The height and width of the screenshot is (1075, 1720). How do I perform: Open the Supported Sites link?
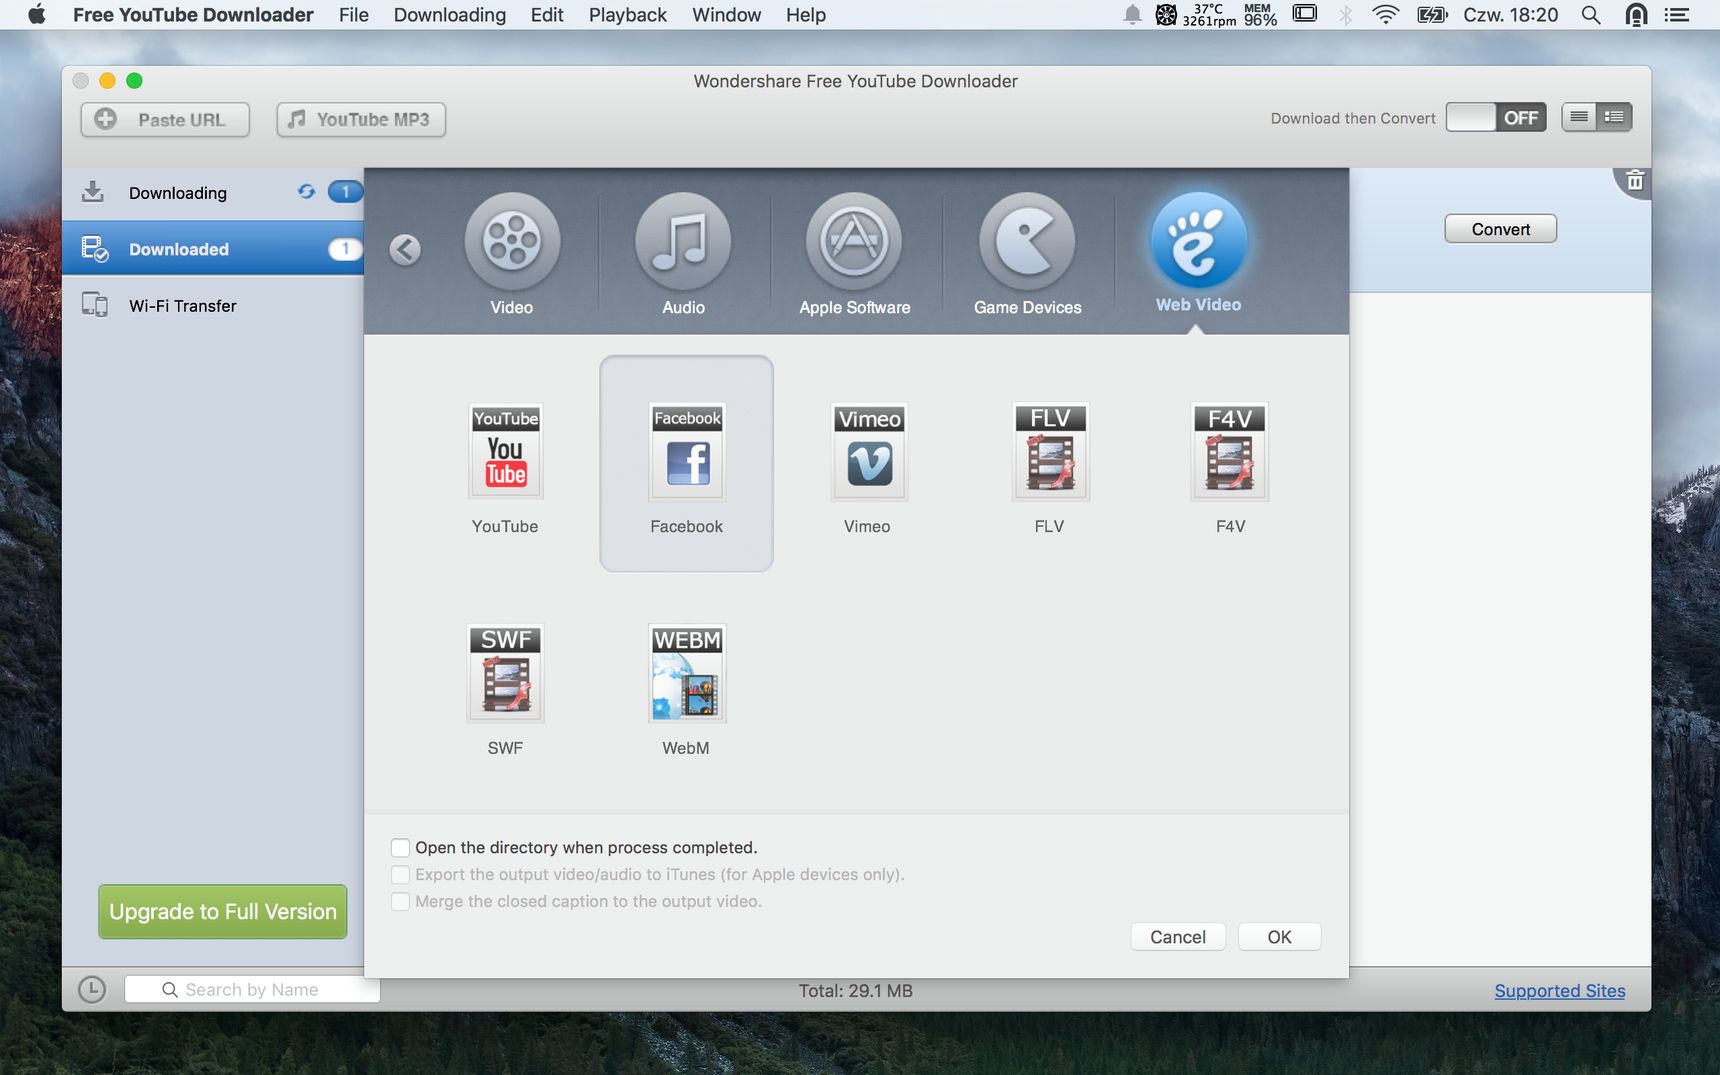coord(1559,991)
